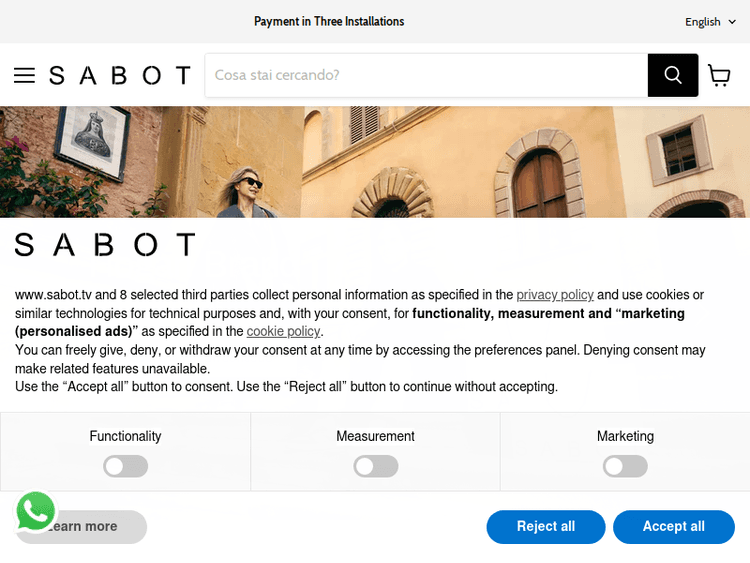Click the Marketing category label
The width and height of the screenshot is (750, 563).
[625, 436]
